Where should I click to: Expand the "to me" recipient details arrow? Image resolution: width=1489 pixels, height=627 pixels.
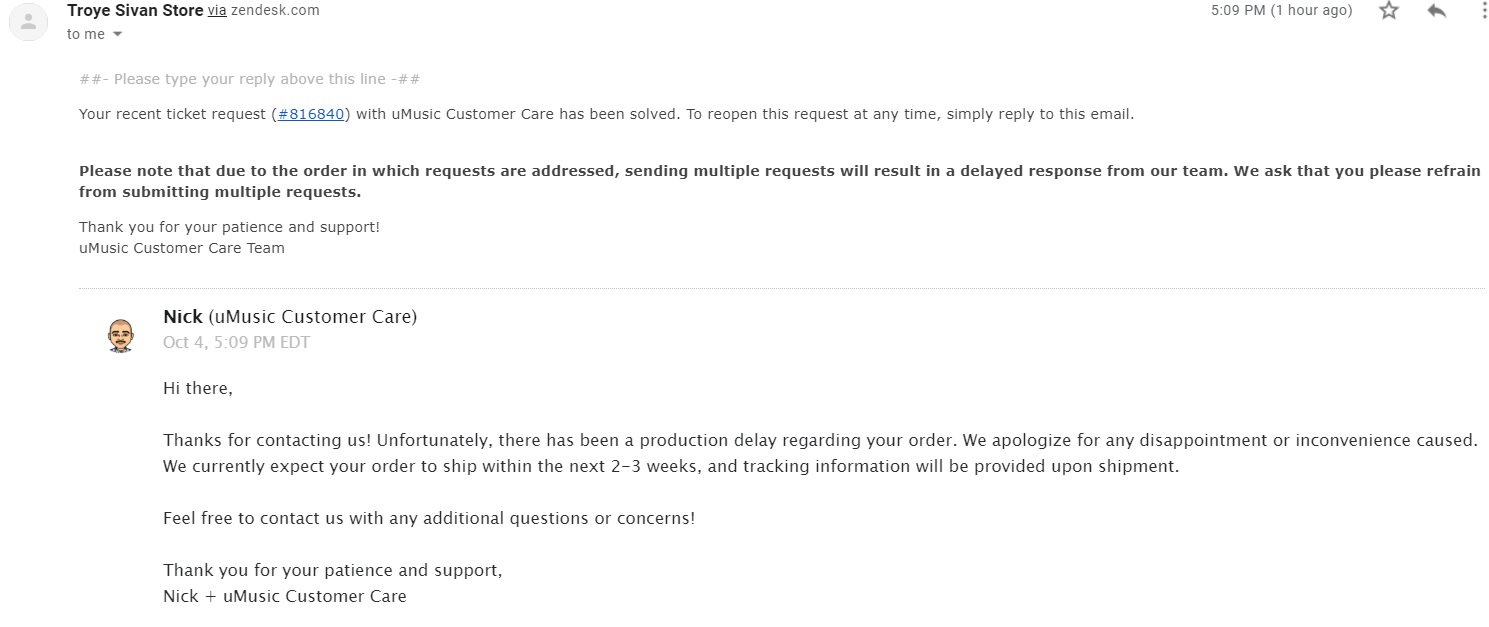(x=118, y=35)
